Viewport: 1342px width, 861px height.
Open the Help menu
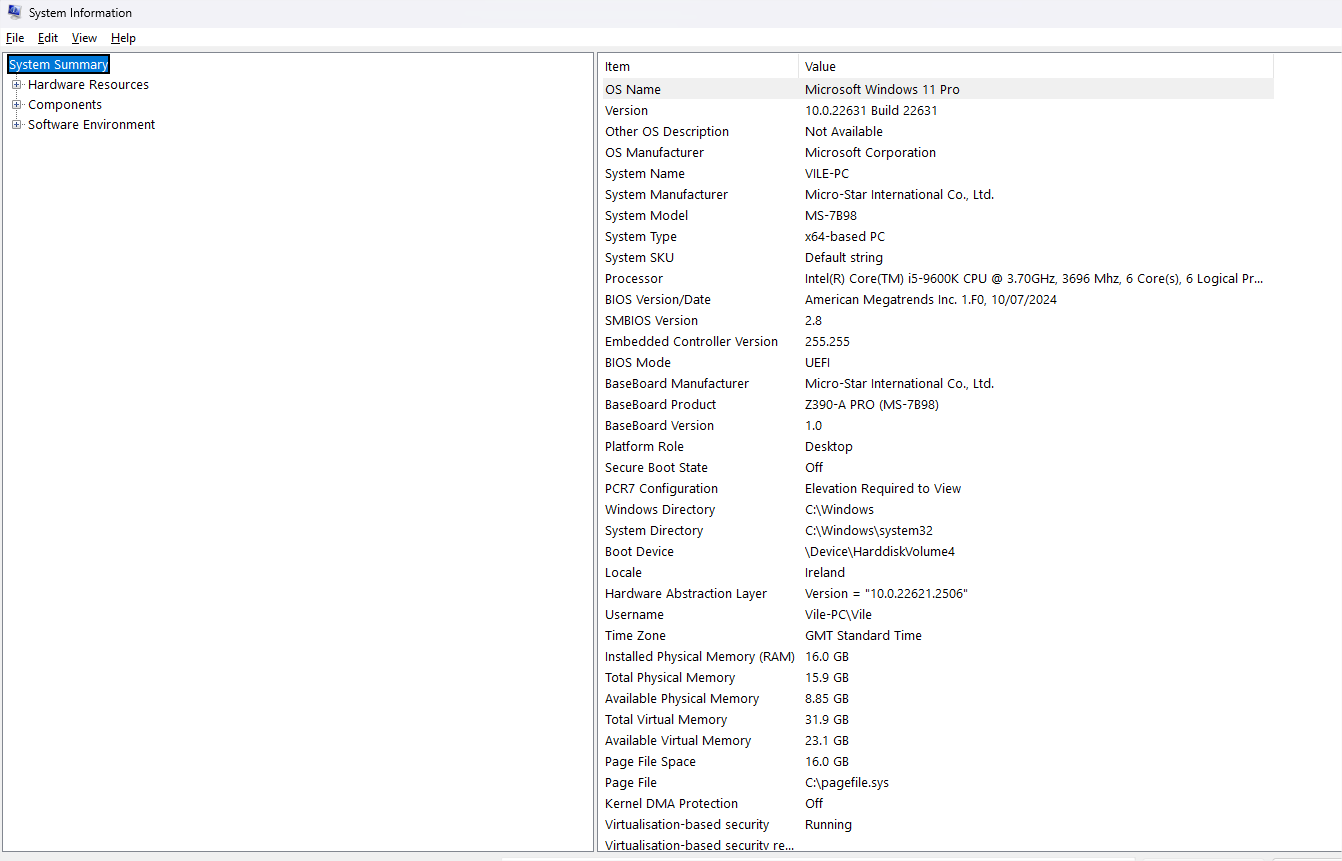pos(123,38)
